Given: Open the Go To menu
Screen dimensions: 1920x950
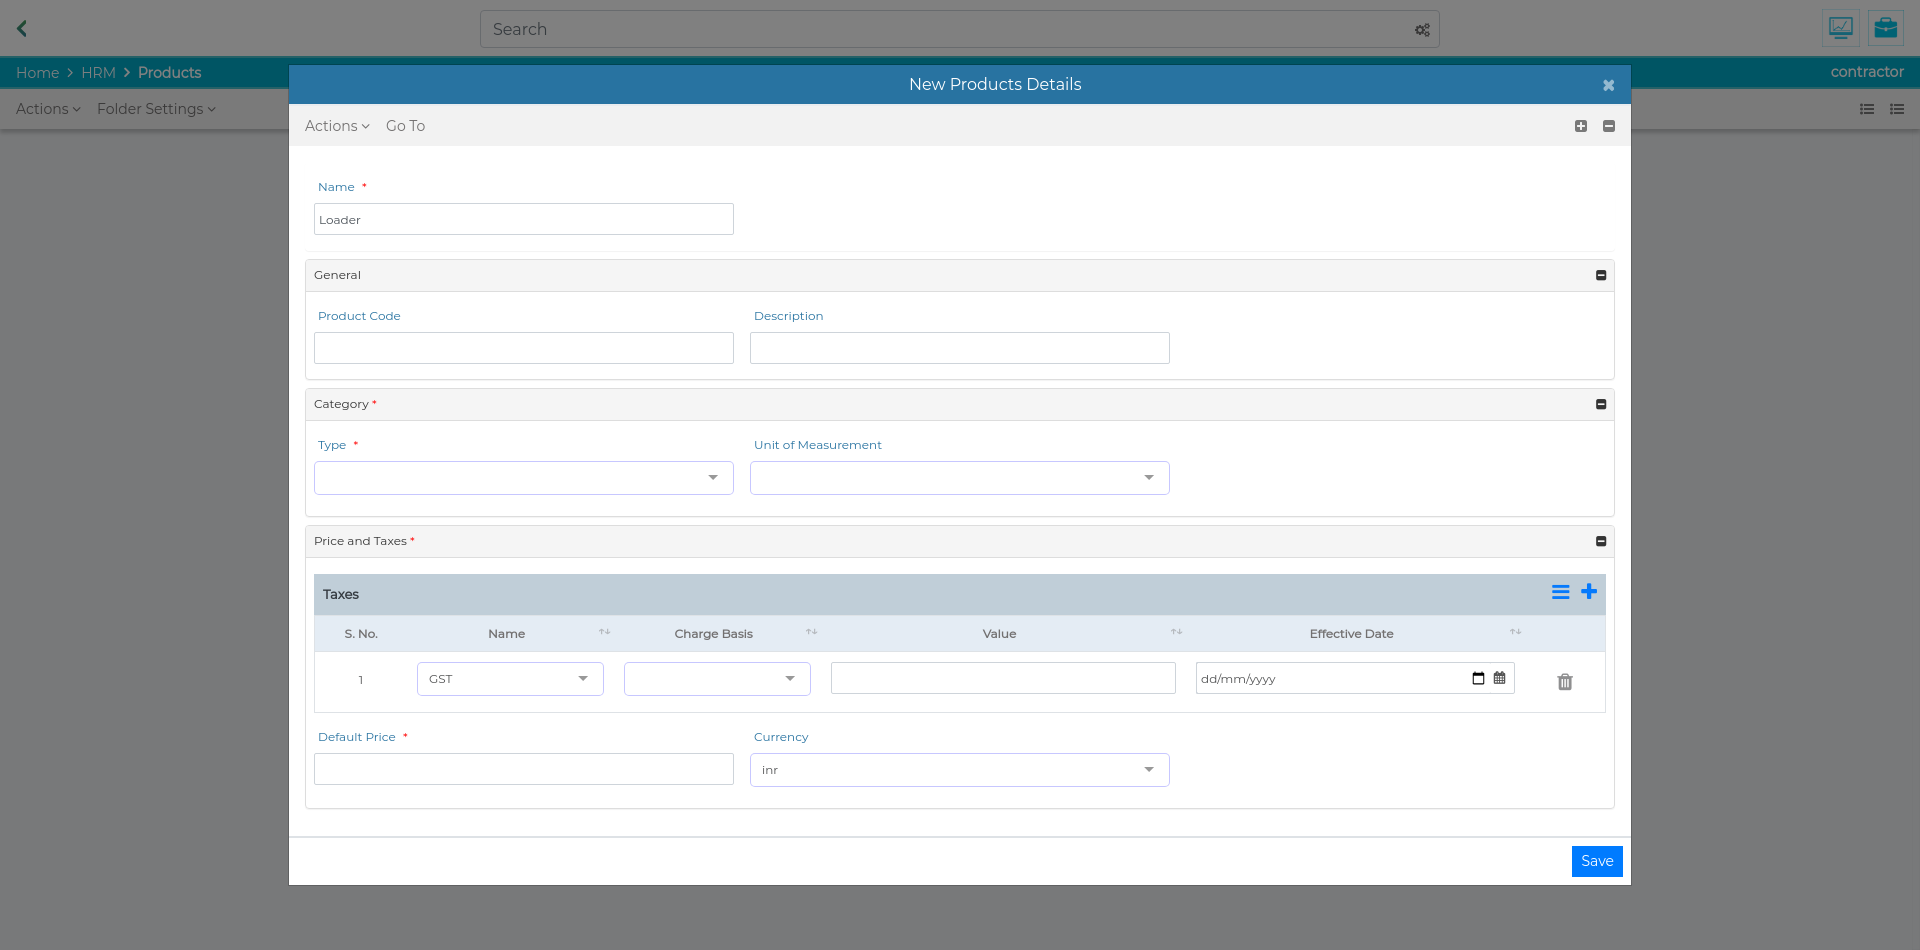Looking at the screenshot, I should click(405, 126).
